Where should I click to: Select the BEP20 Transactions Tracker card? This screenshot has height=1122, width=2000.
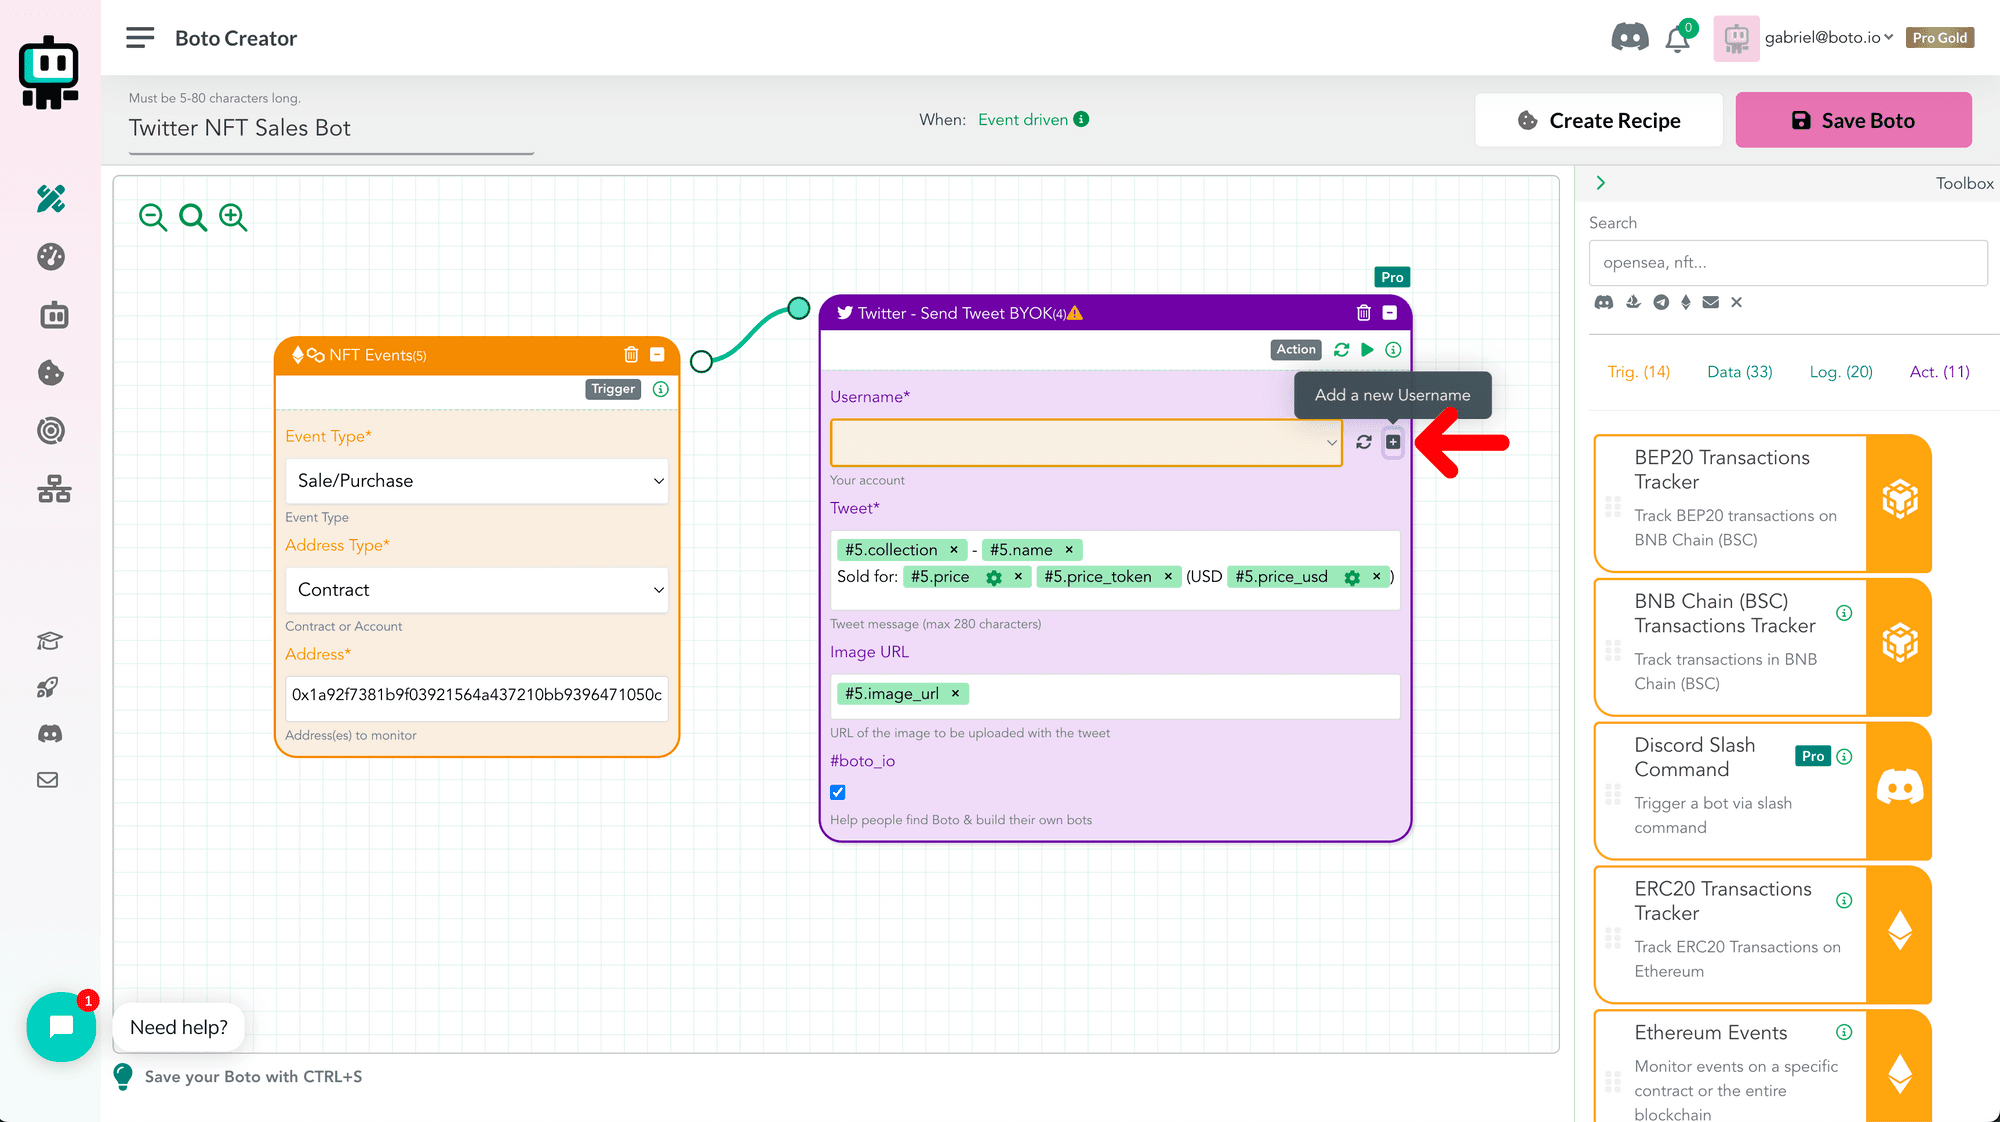[x=1762, y=504]
